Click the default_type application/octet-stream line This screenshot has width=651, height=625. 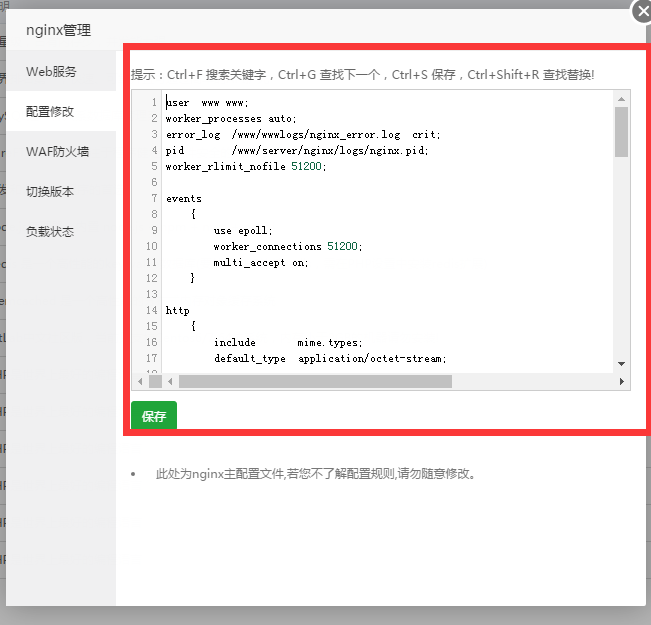pos(330,358)
